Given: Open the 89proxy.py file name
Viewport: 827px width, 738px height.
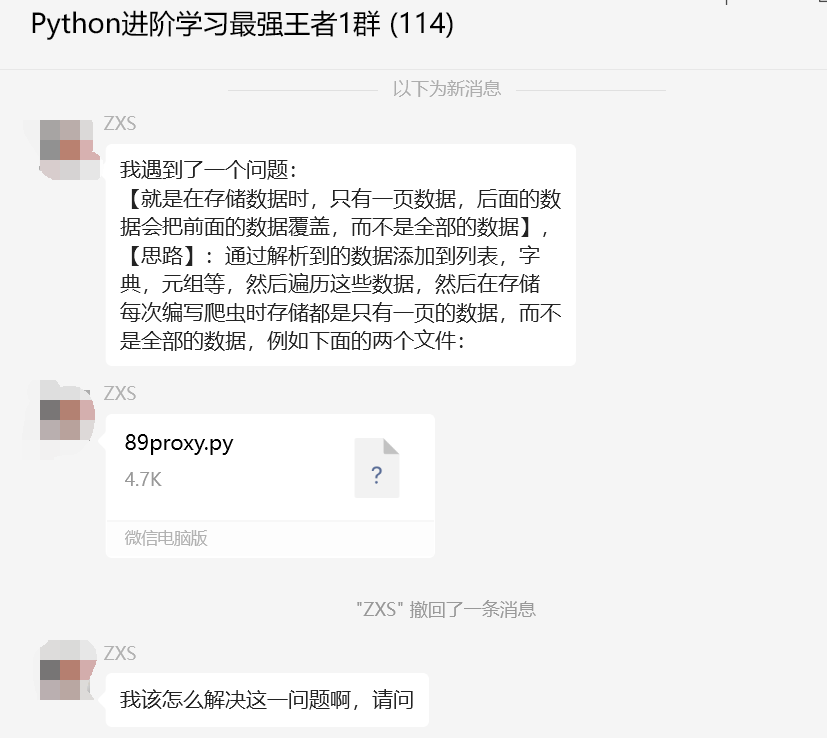Looking at the screenshot, I should (x=179, y=443).
